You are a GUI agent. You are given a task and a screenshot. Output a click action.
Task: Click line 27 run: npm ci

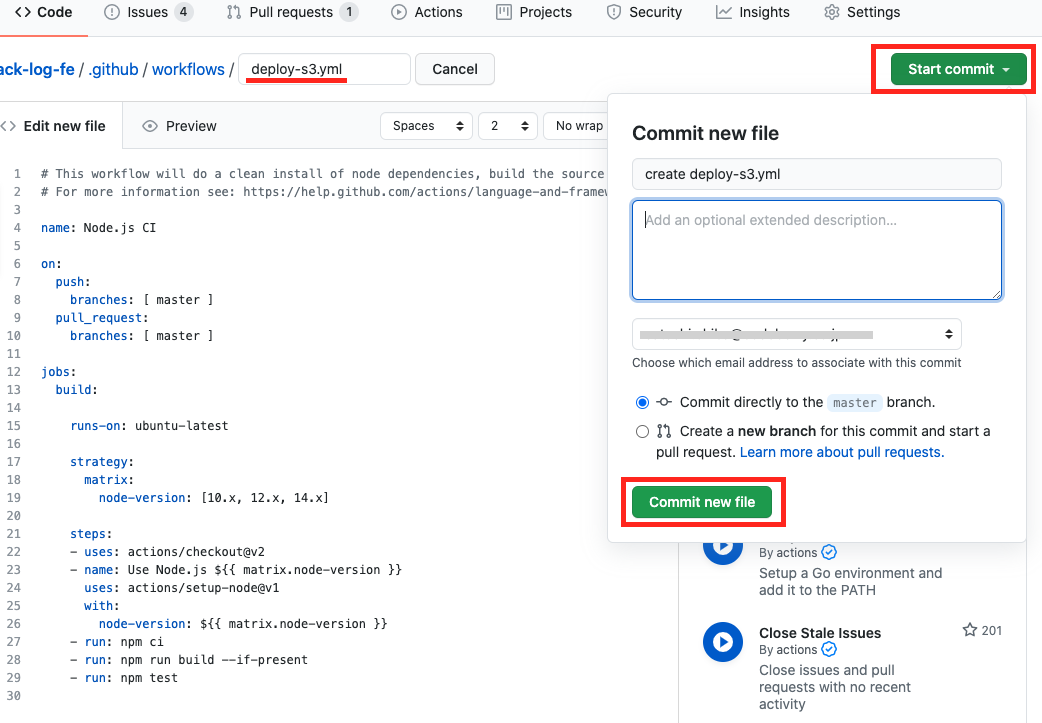click(117, 642)
